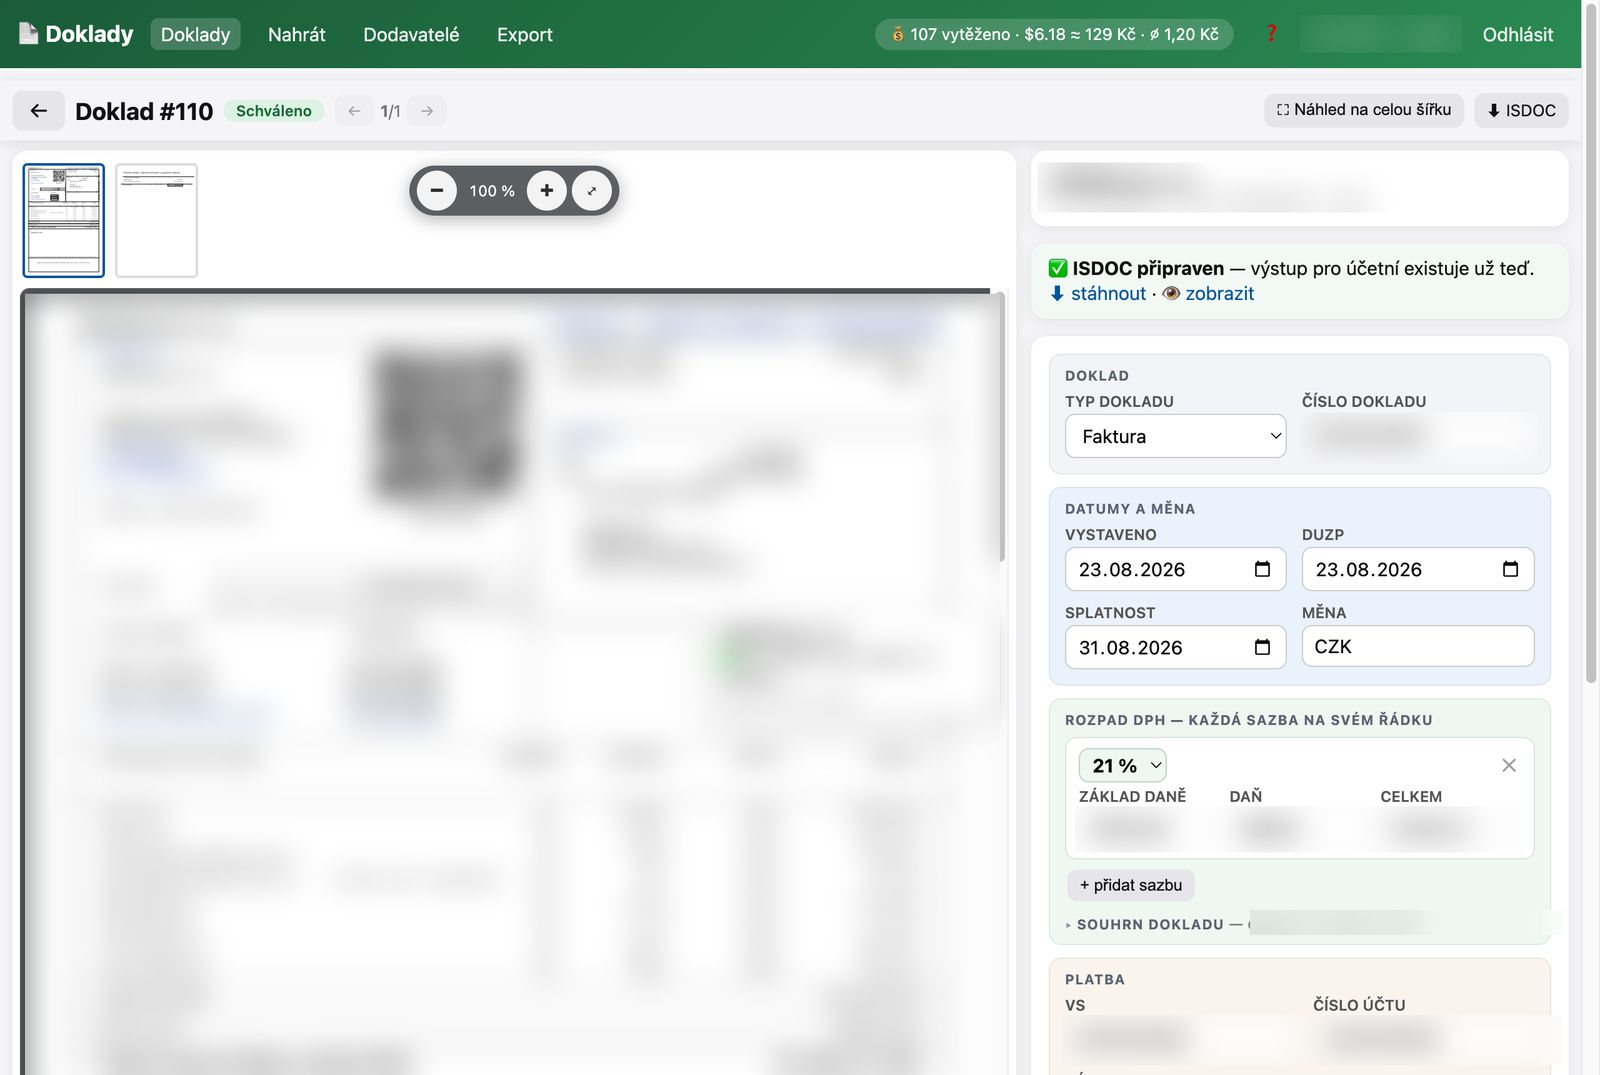1600x1075 pixels.
Task: Open calendar picker for DUZP date
Action: pos(1510,569)
